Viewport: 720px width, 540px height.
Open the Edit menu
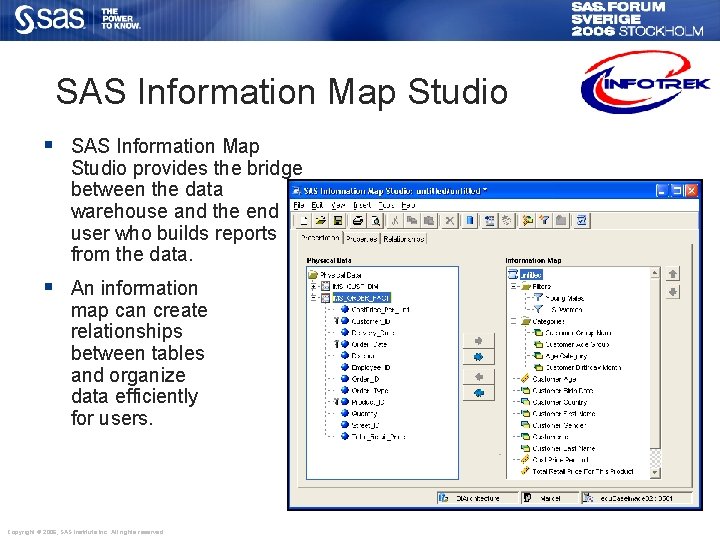[x=317, y=205]
